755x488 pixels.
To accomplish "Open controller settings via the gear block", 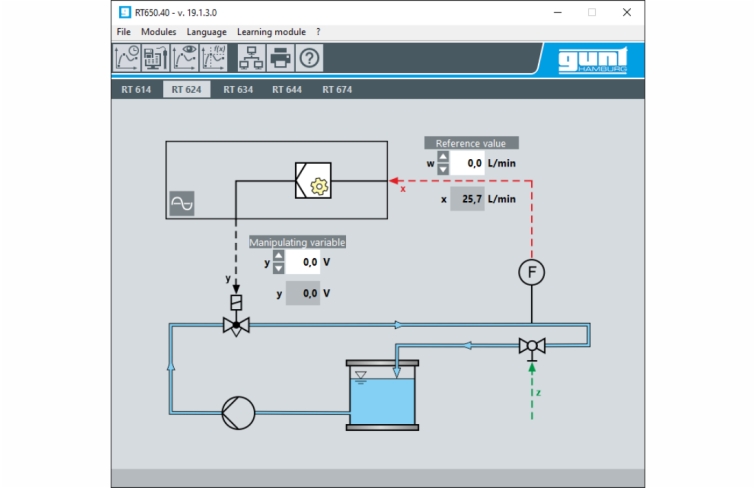I will coord(319,185).
